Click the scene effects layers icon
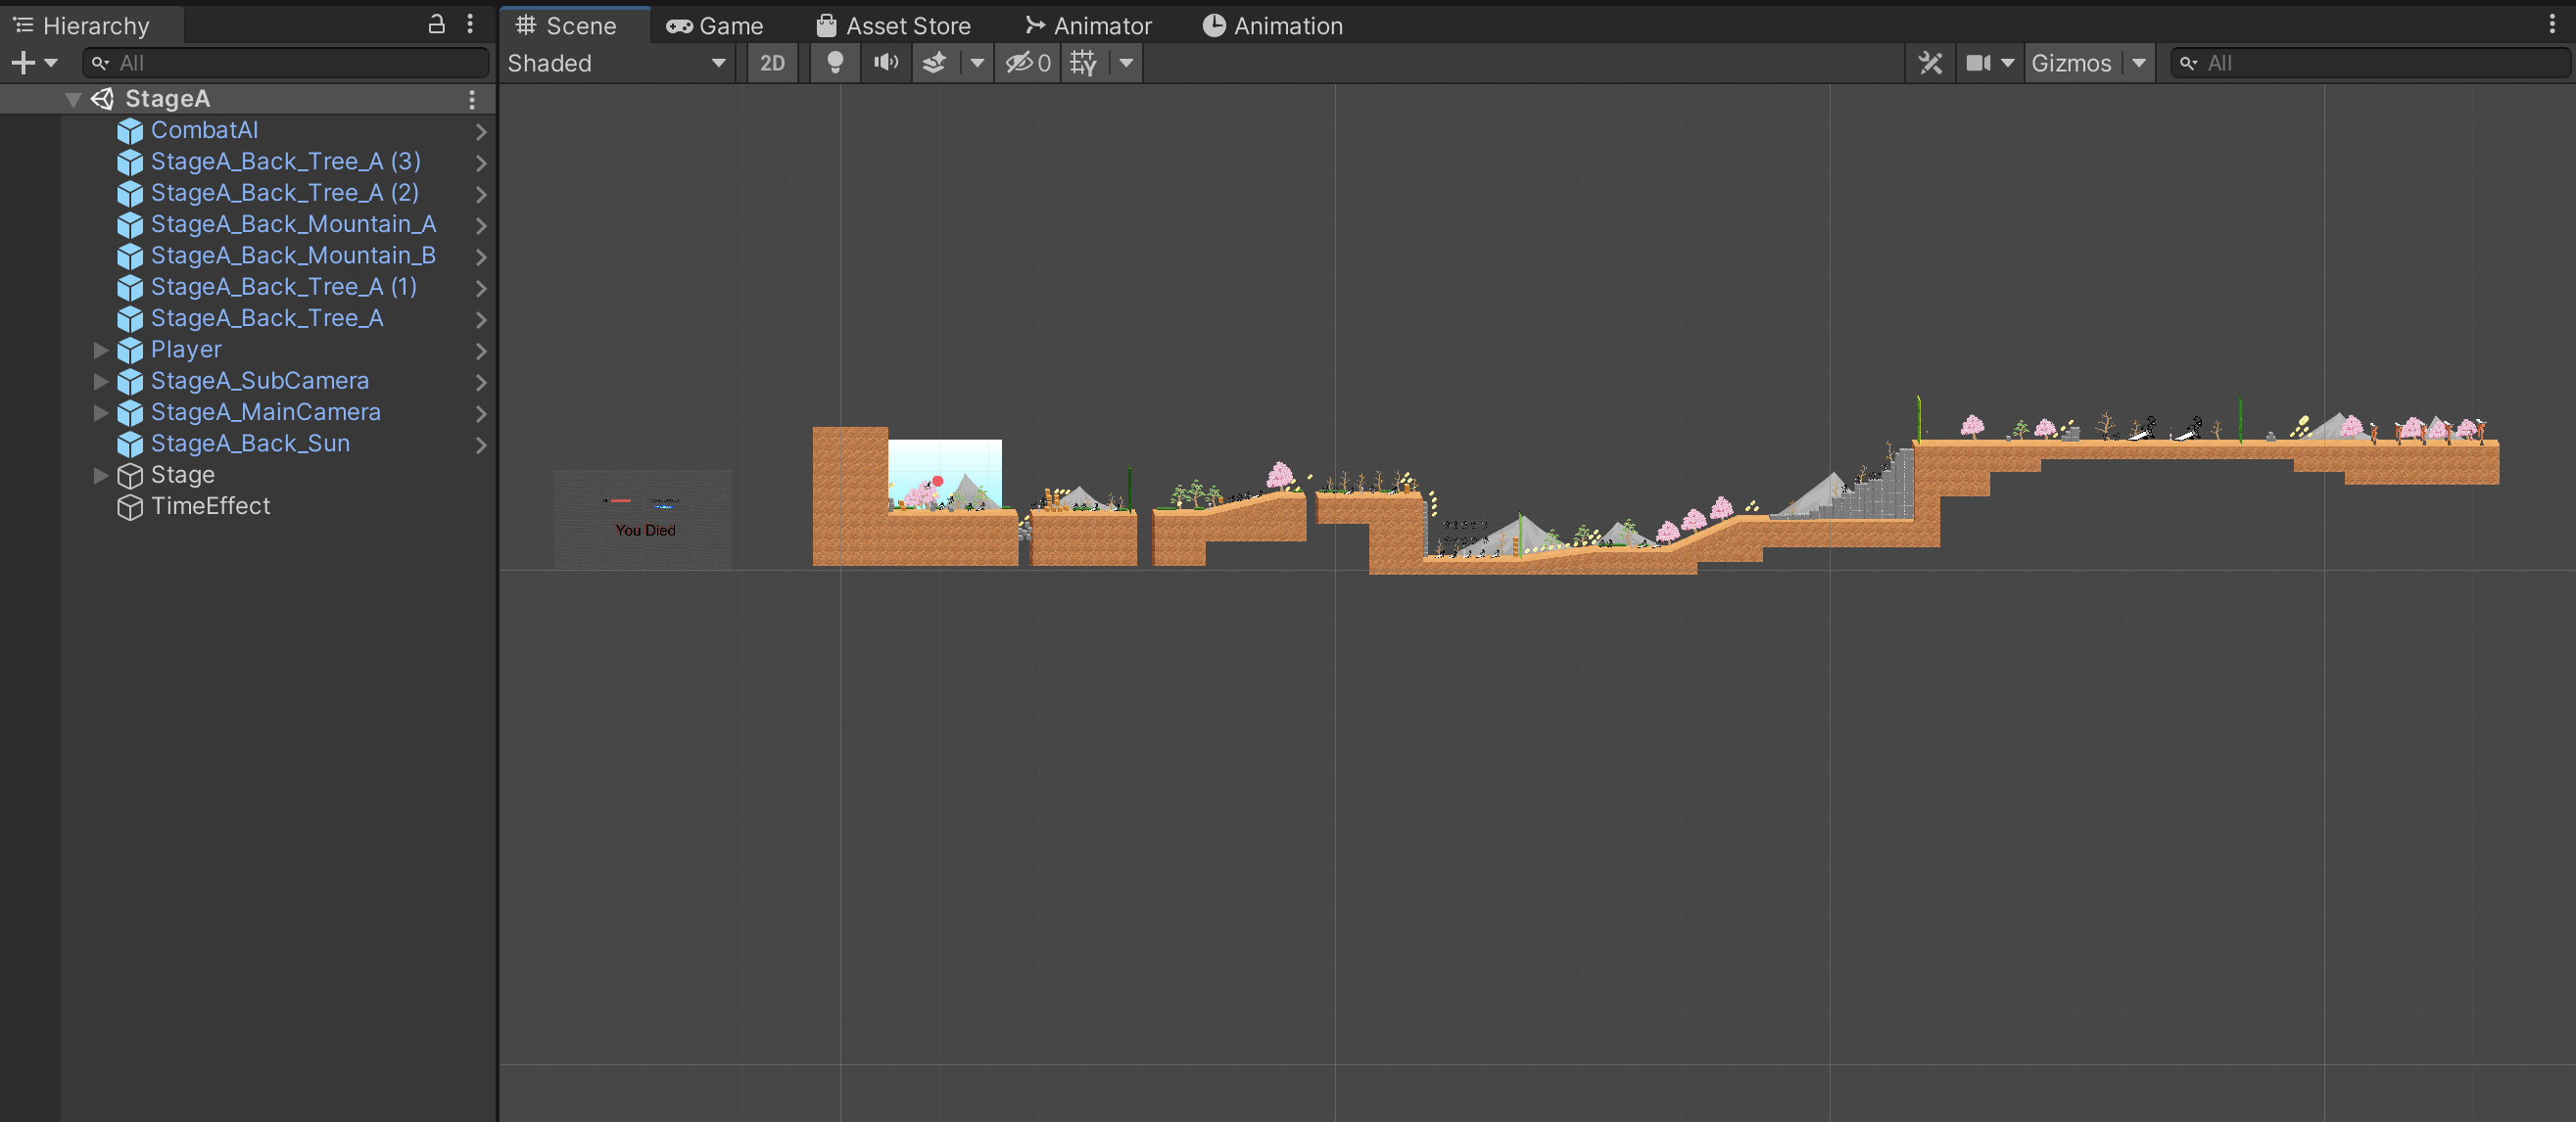 click(x=934, y=63)
